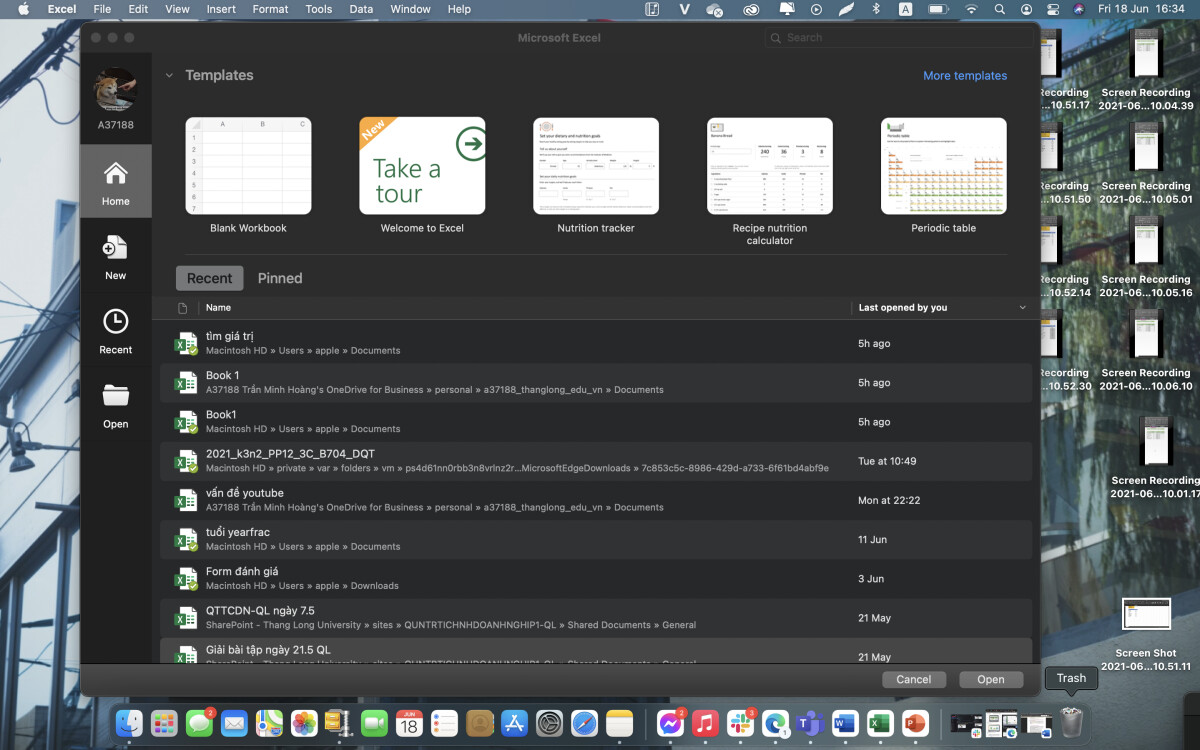Open the Data menu
1200x750 pixels.
click(x=361, y=9)
